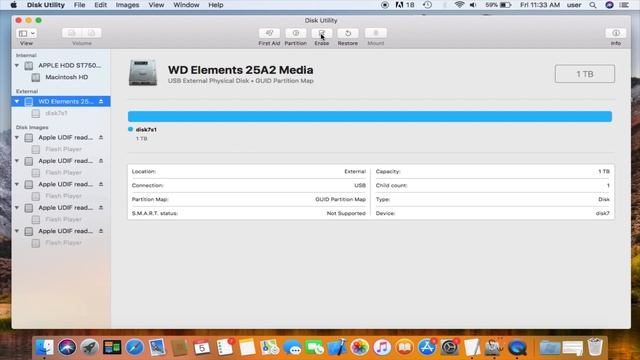640x360 pixels.
Task: Click the user account menu
Action: click(574, 5)
